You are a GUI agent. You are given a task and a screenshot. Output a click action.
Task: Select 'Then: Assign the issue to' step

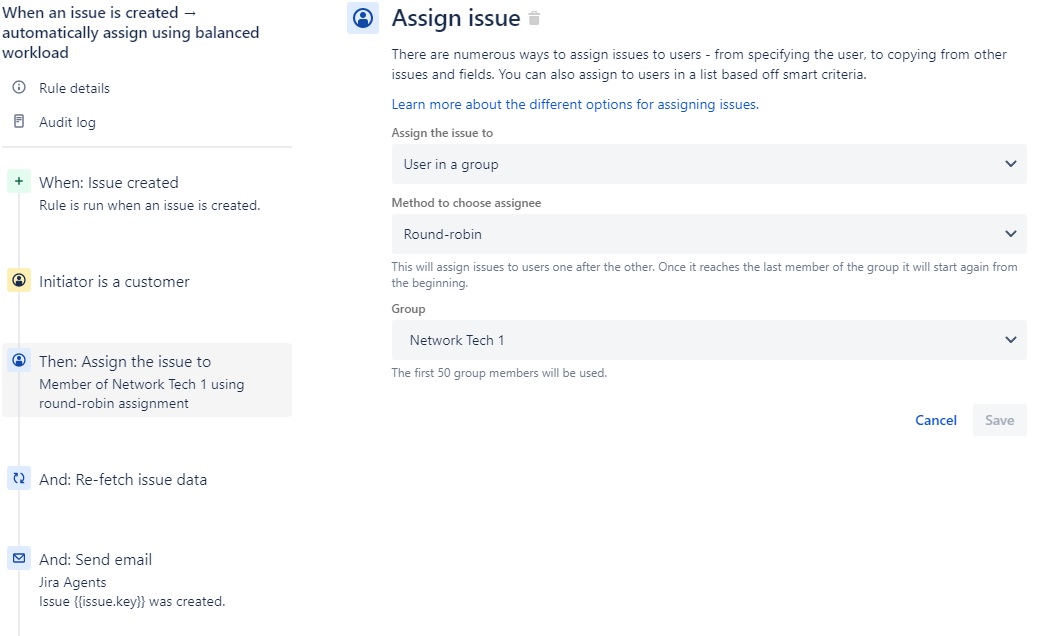tap(147, 380)
